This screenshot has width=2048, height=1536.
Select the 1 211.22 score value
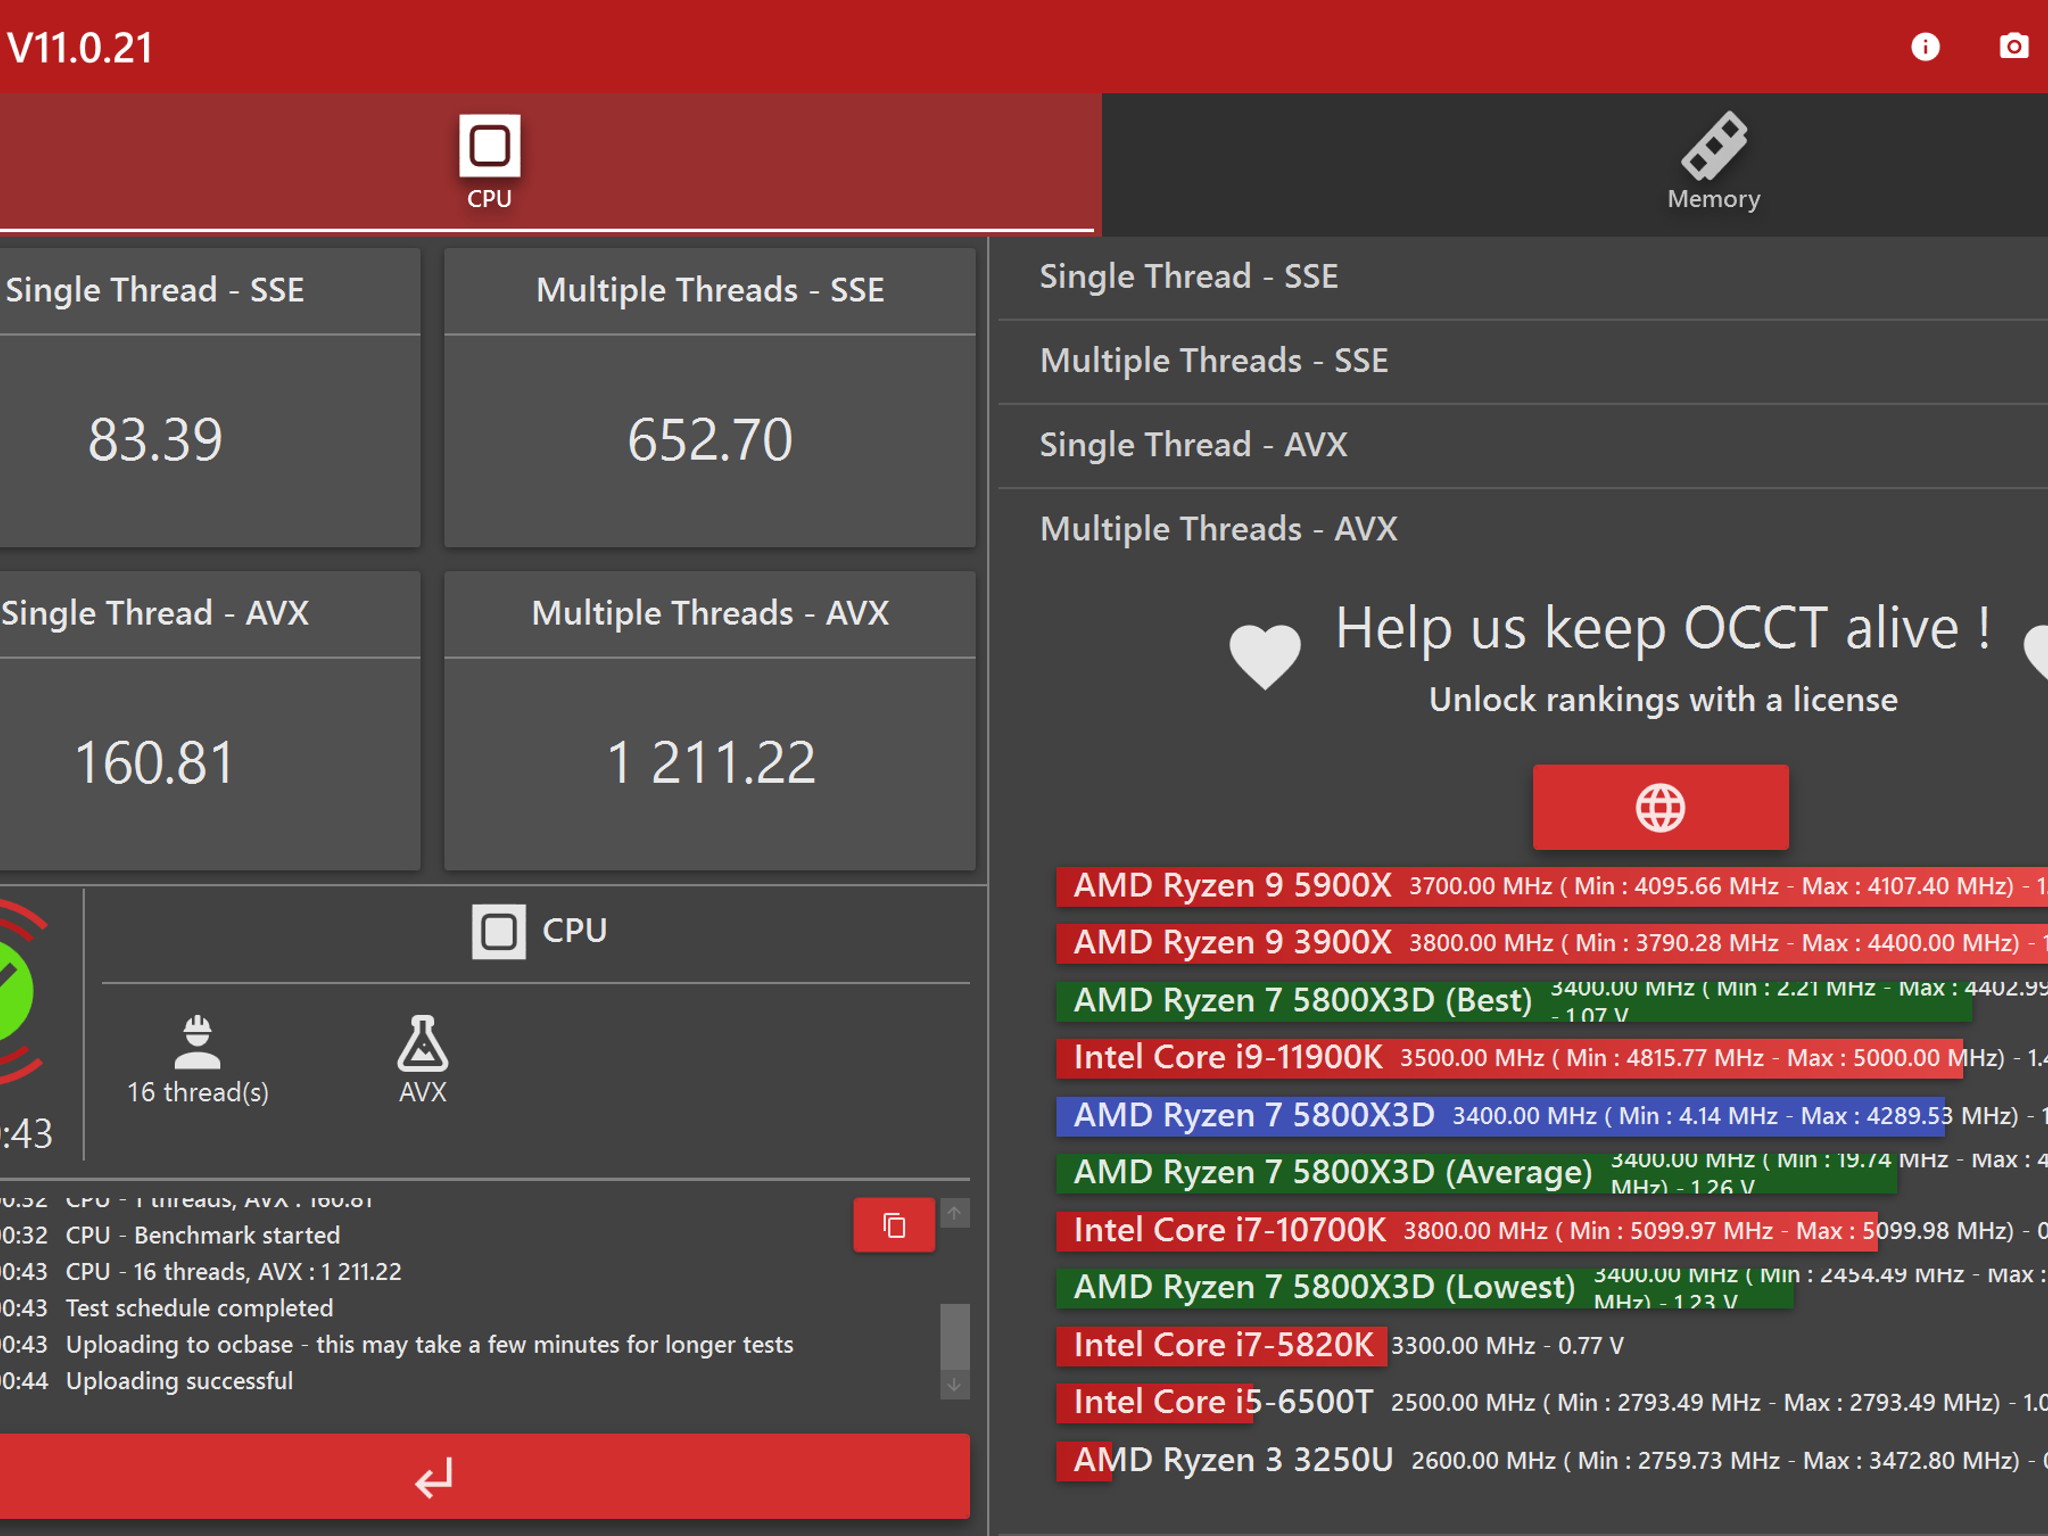[x=711, y=762]
